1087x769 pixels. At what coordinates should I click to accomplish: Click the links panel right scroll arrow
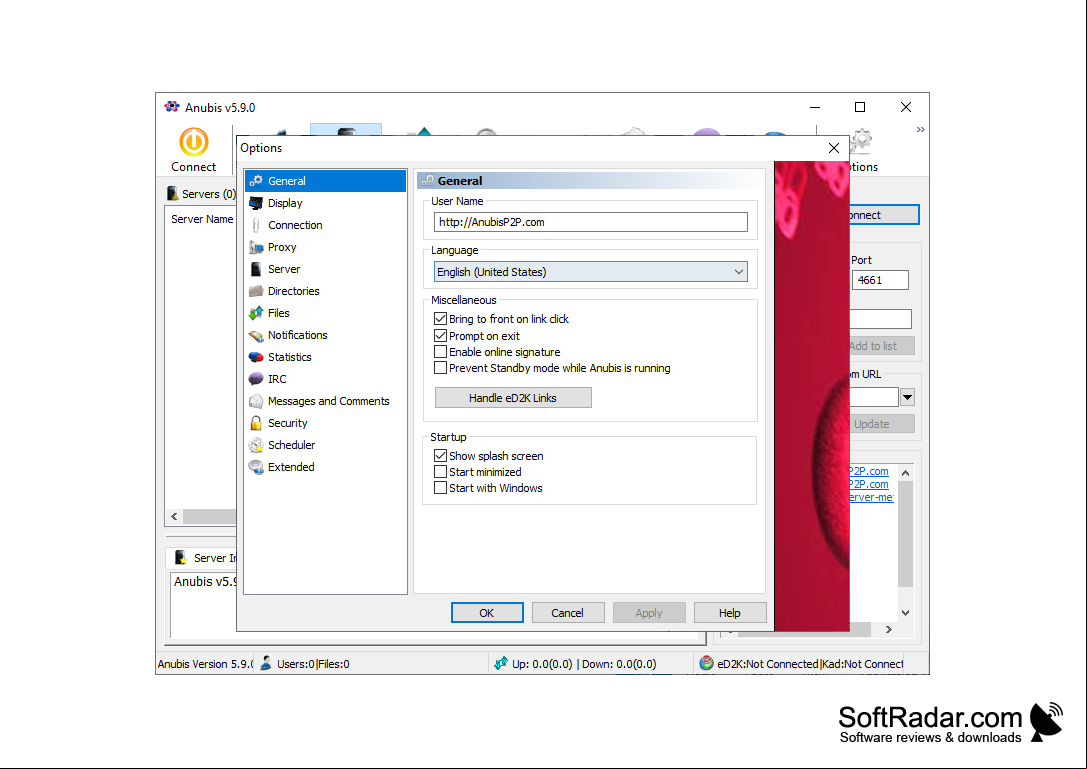[889, 630]
